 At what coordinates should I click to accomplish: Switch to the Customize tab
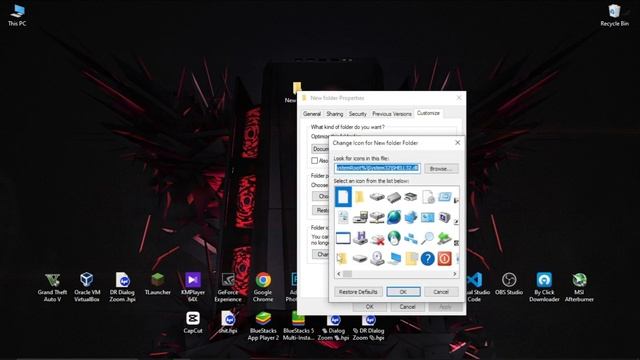tap(428, 113)
